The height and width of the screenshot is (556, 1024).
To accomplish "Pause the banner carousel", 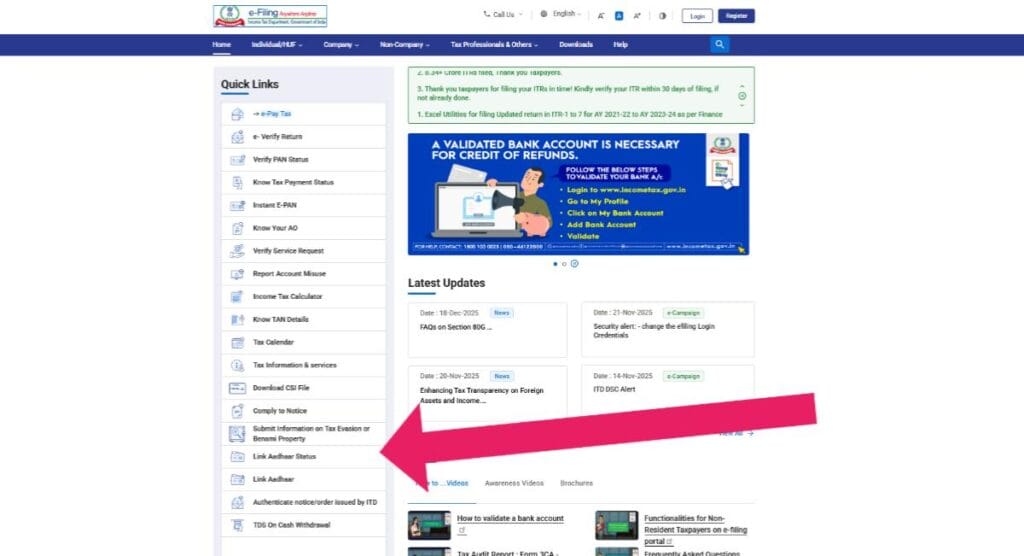I will [x=575, y=264].
